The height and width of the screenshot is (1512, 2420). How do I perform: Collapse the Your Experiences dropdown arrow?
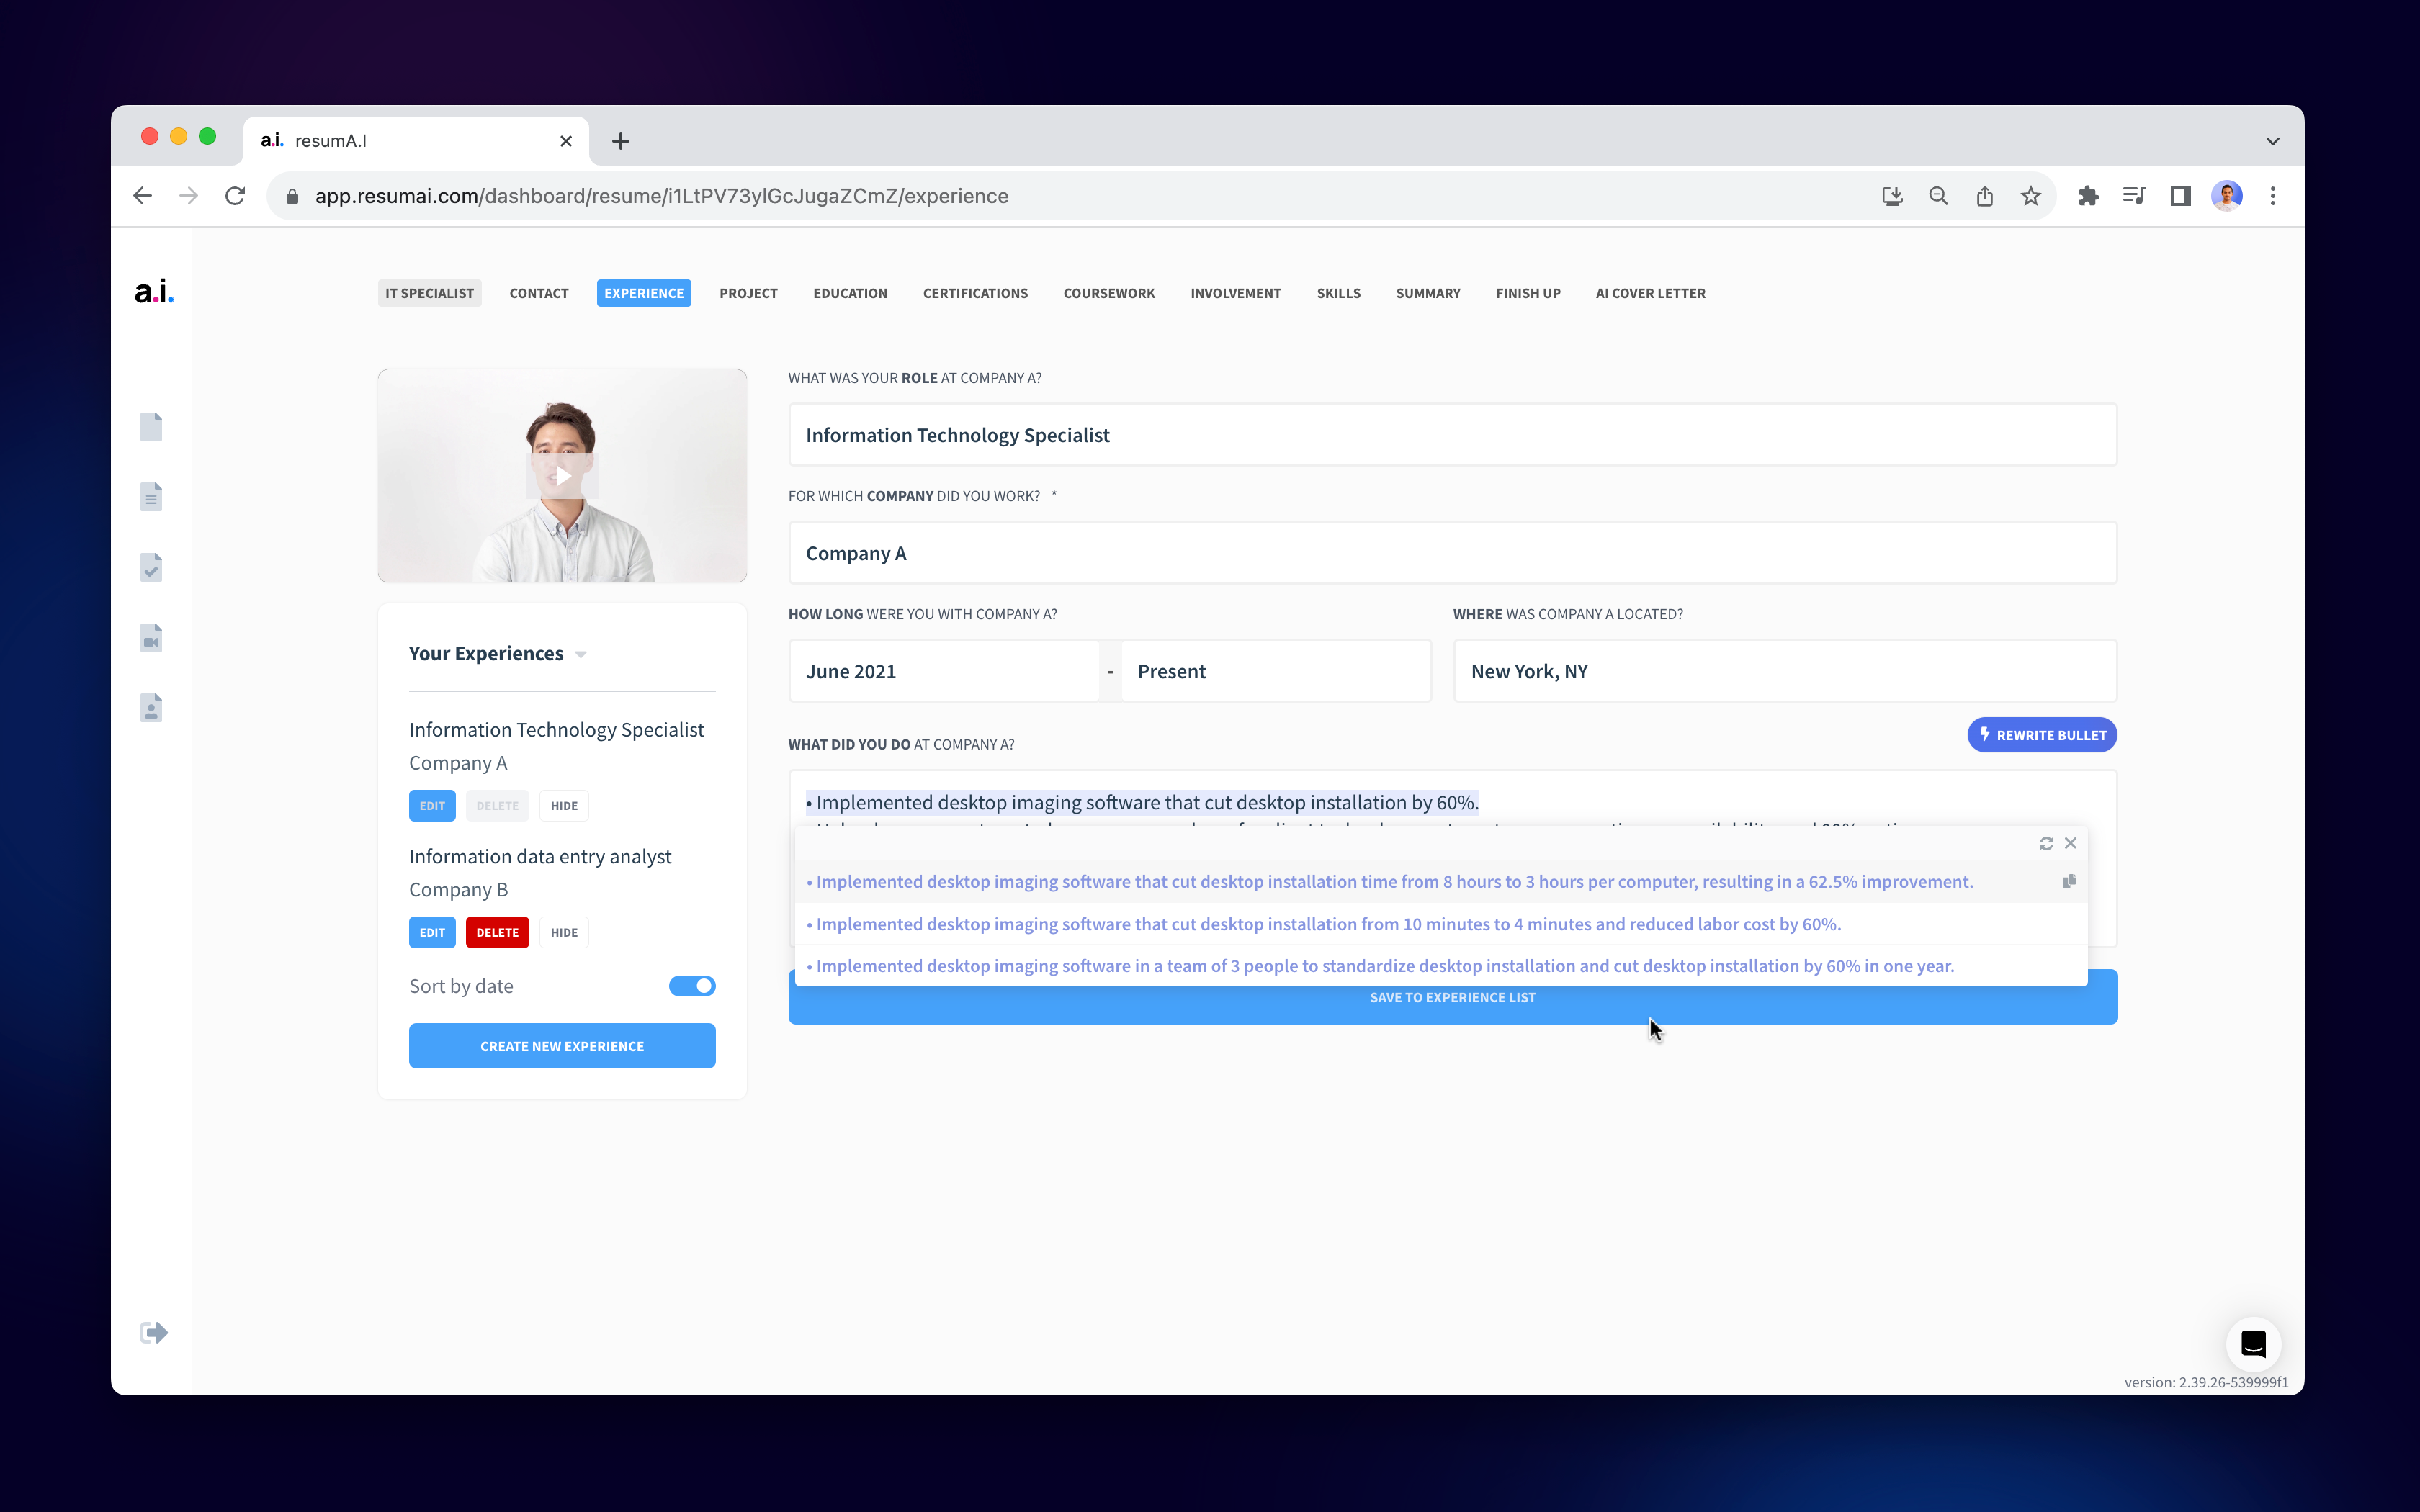tap(581, 655)
